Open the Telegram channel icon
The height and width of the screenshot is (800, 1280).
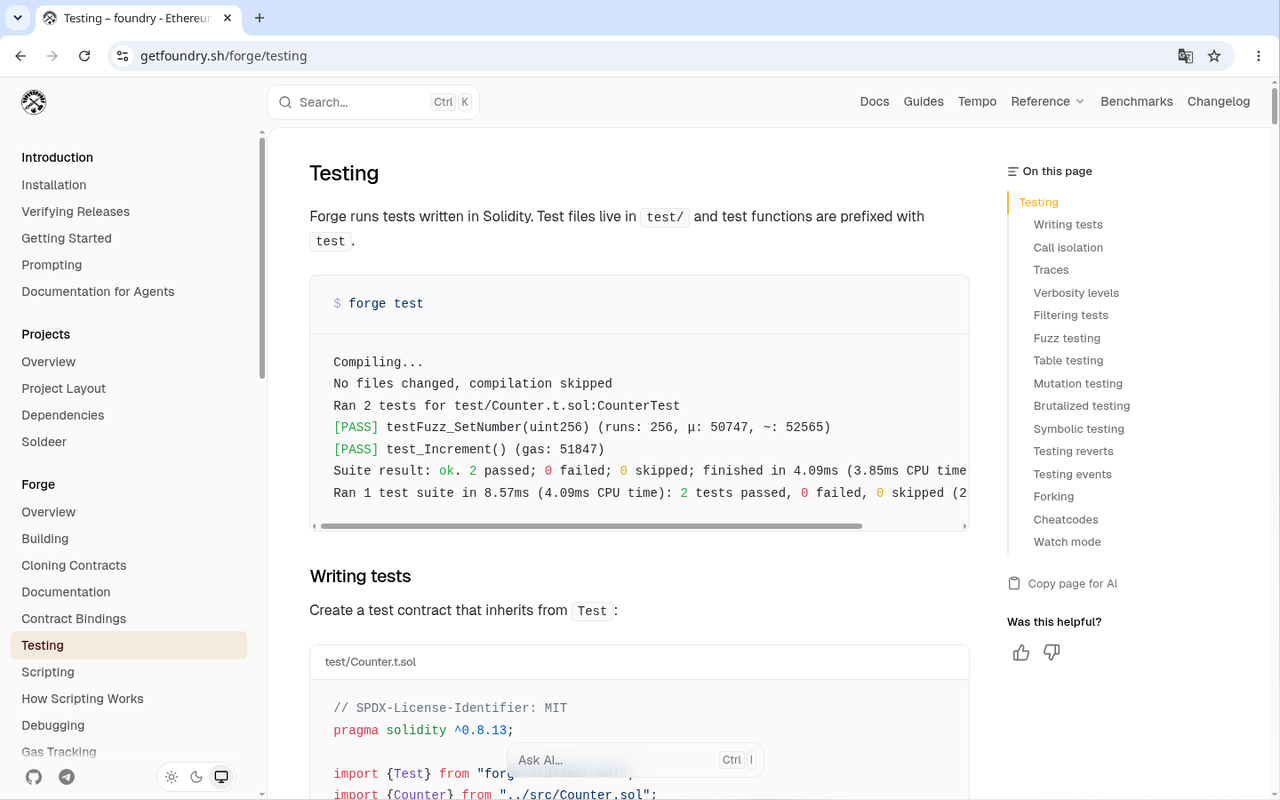67,777
